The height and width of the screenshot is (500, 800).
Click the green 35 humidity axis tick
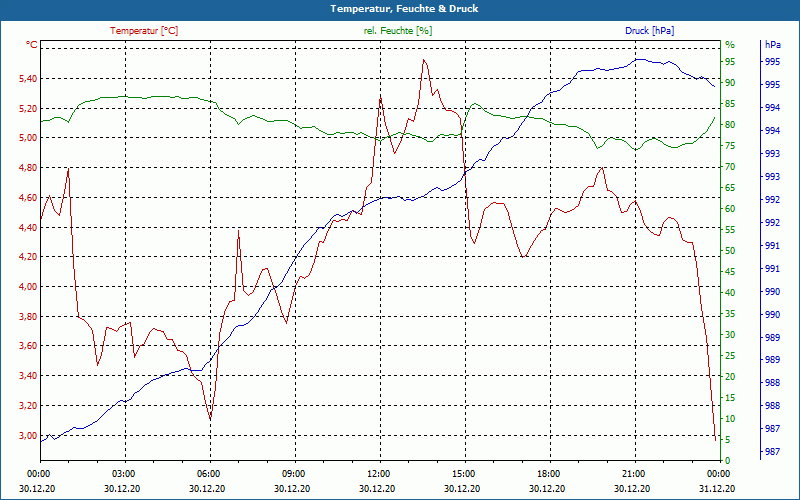click(730, 314)
